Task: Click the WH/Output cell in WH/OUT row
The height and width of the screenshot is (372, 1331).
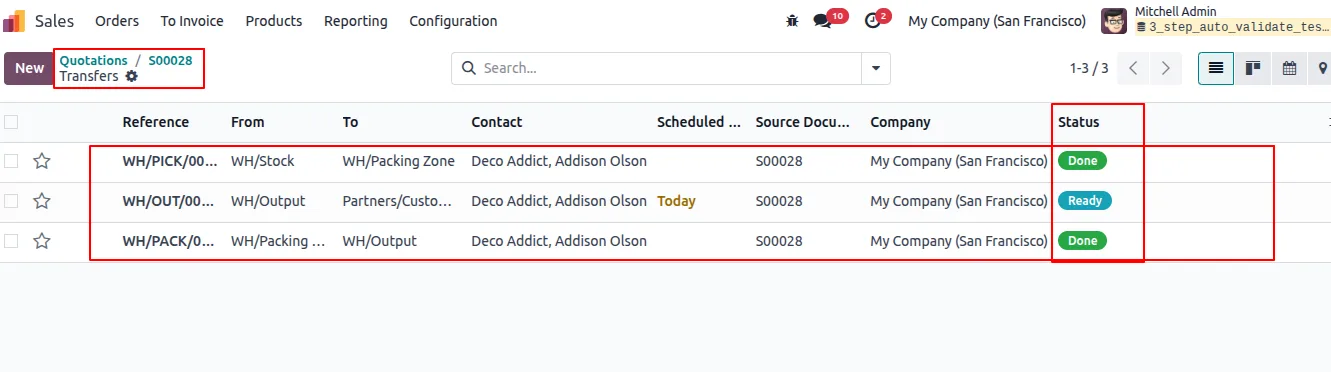Action: click(268, 201)
